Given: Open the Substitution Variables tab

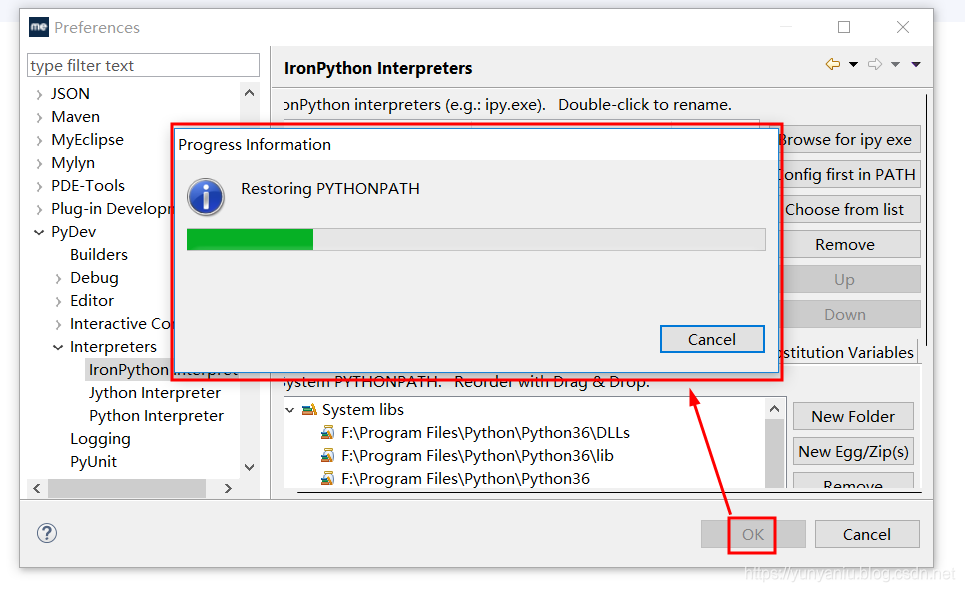Looking at the screenshot, I should [x=849, y=353].
